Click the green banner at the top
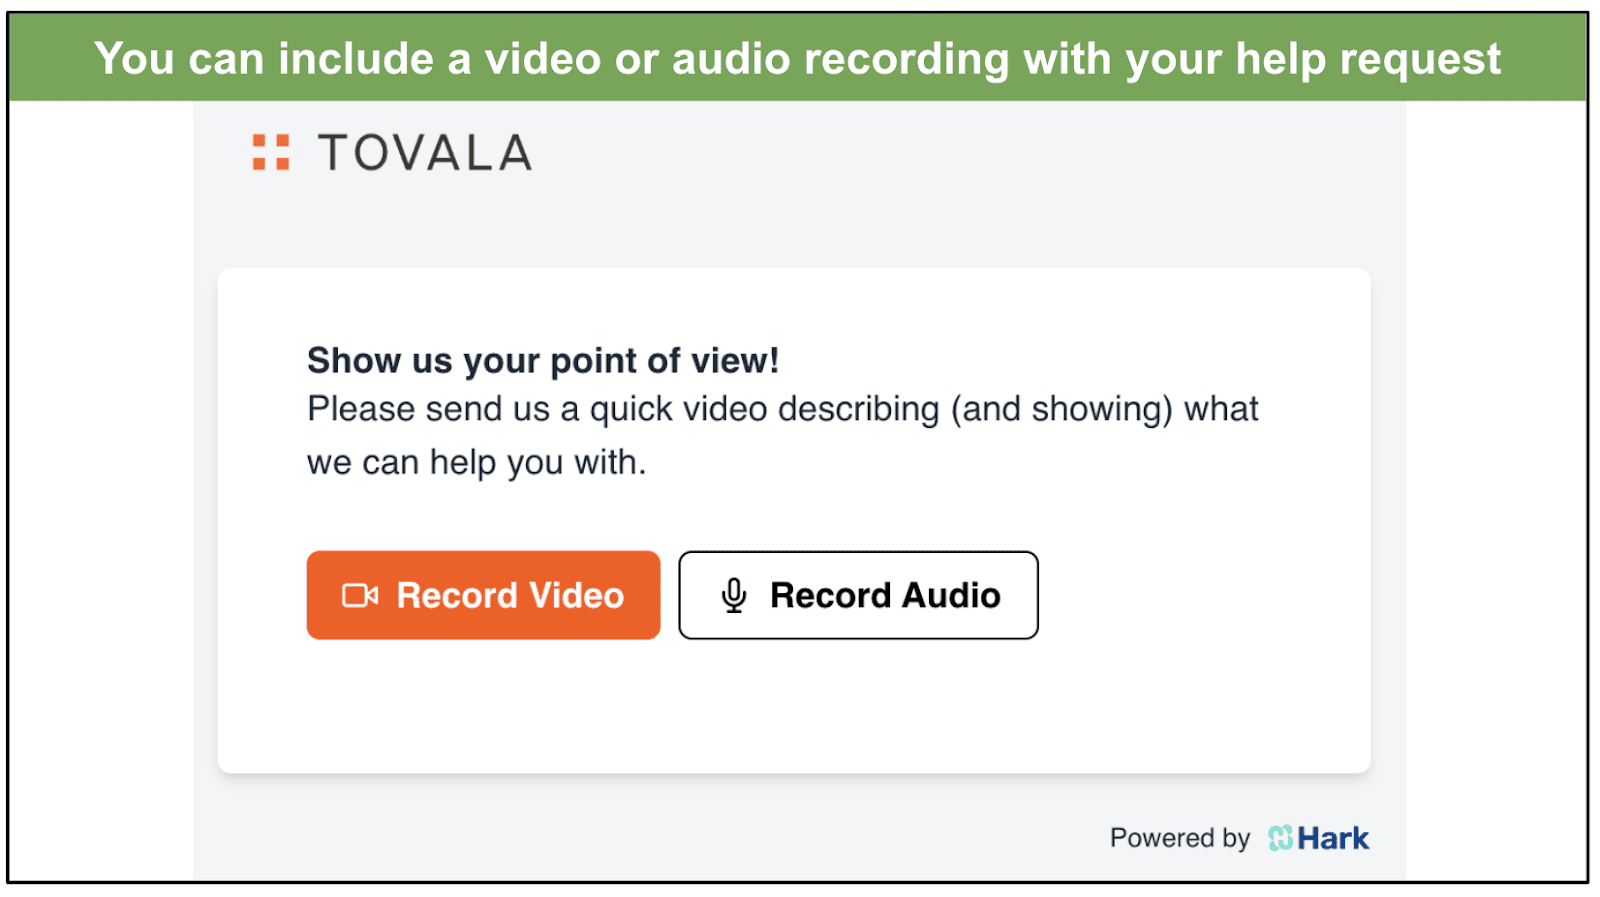 point(800,57)
